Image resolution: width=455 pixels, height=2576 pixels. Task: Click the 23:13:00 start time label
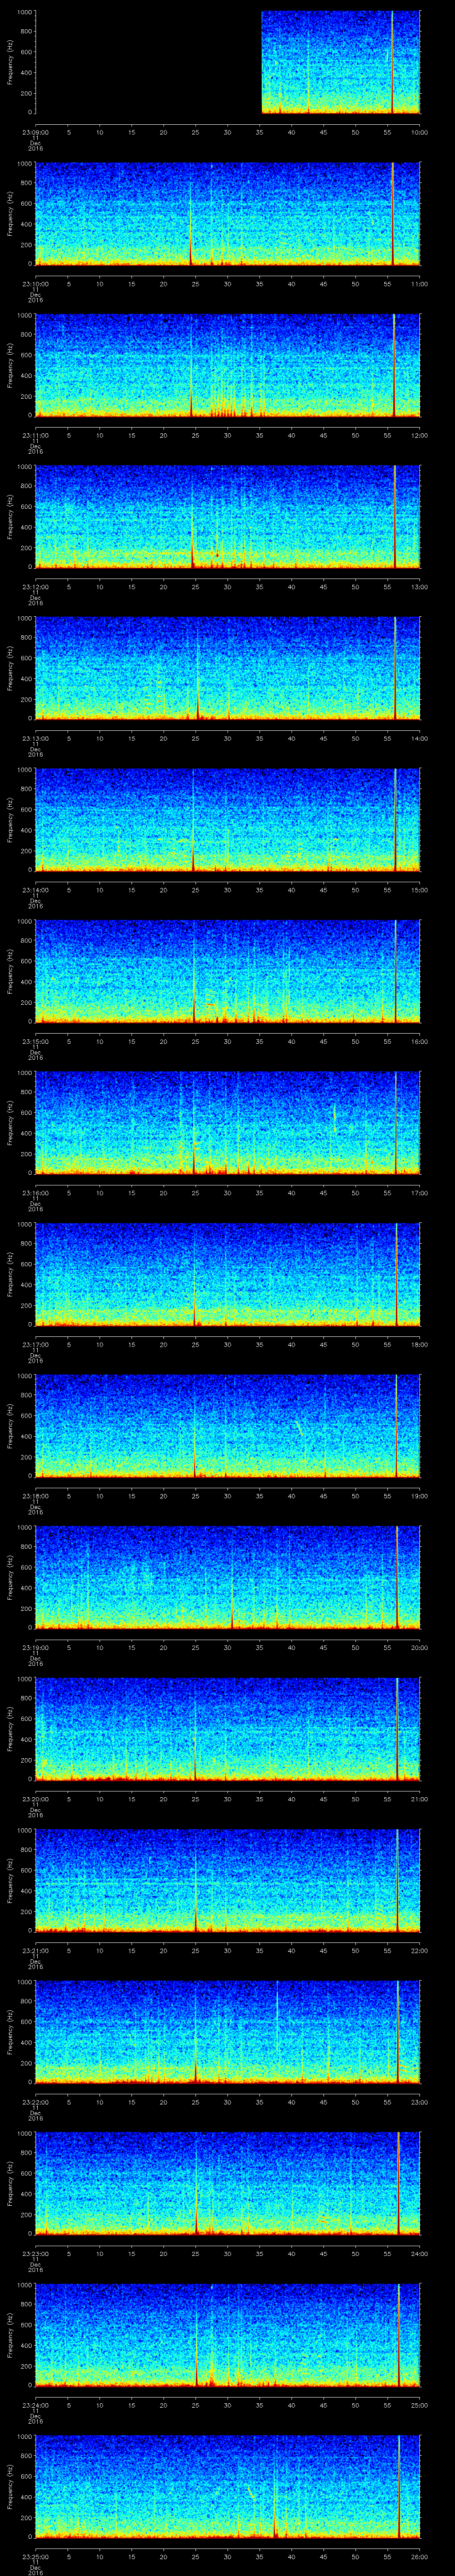pos(35,738)
